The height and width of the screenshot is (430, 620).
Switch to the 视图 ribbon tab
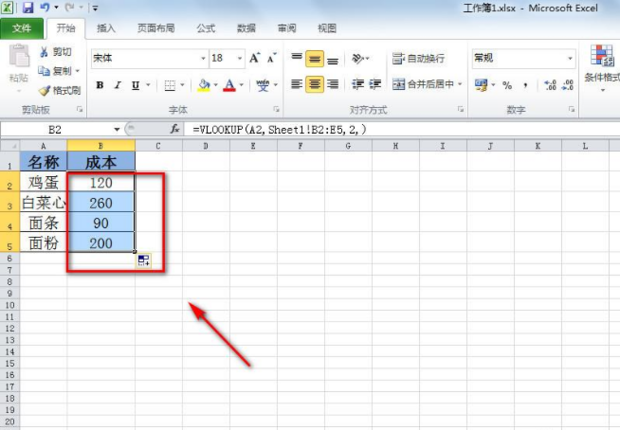point(327,28)
